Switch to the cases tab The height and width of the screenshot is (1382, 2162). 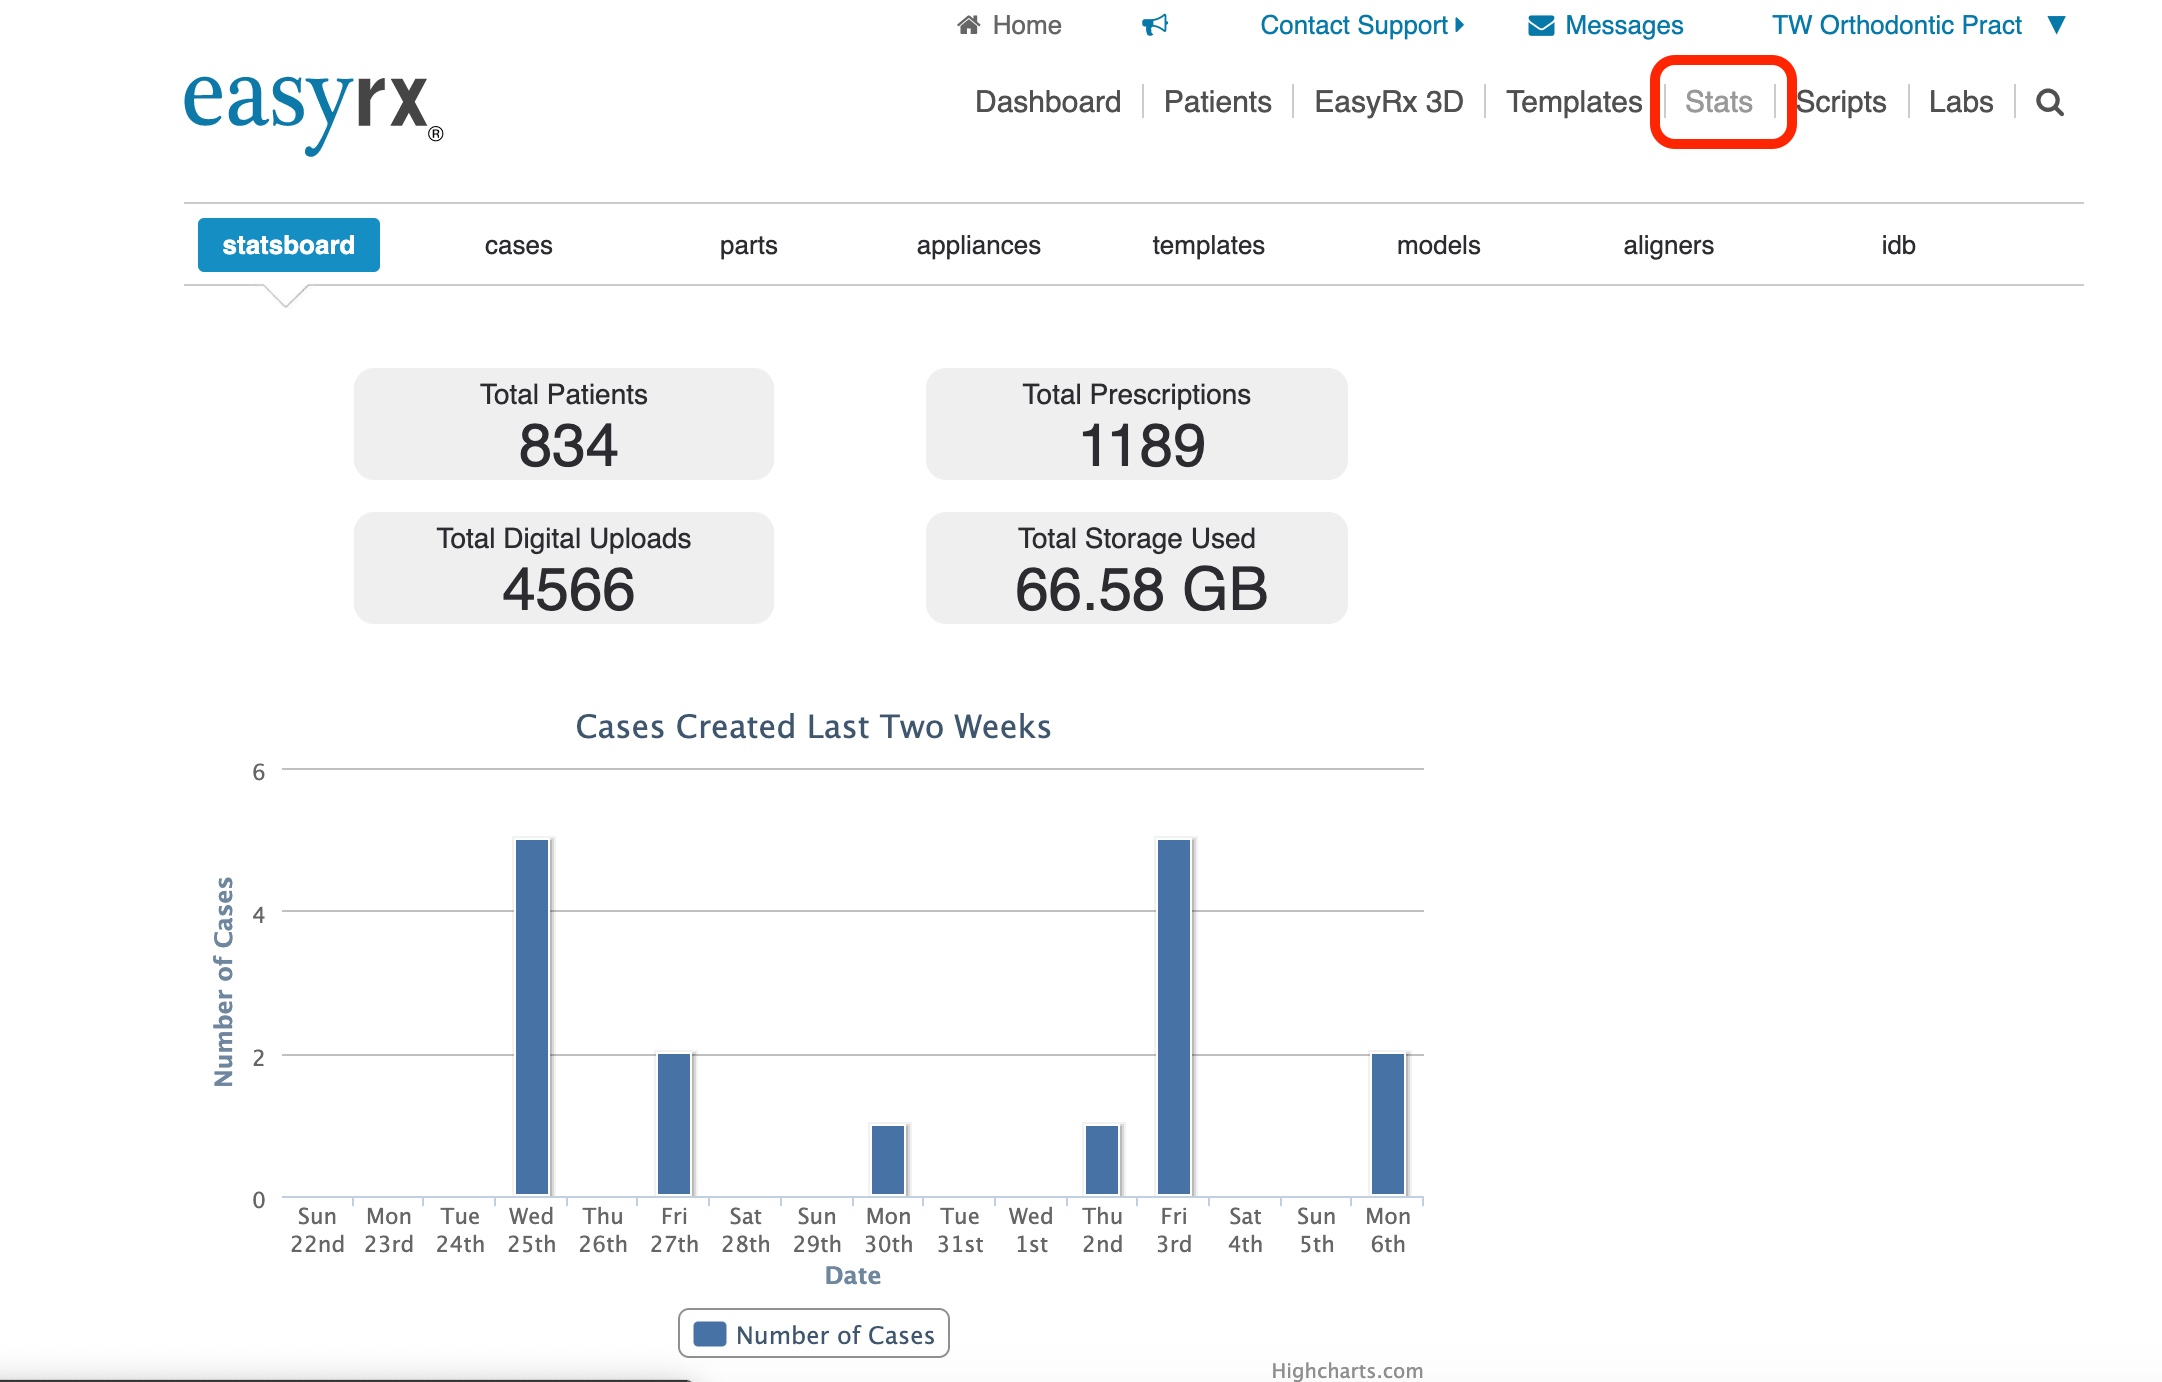click(518, 245)
